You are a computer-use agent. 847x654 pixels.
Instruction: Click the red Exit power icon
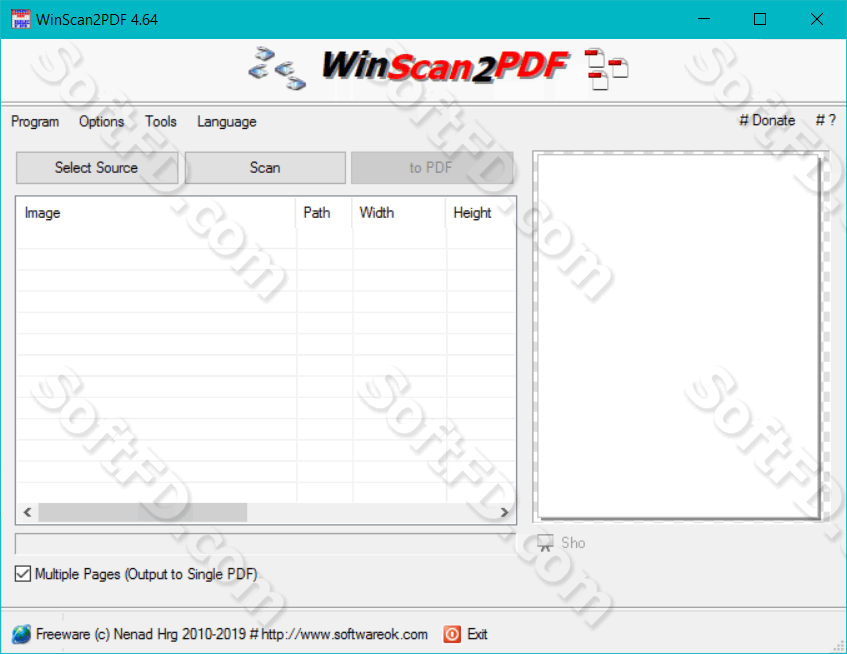452,634
